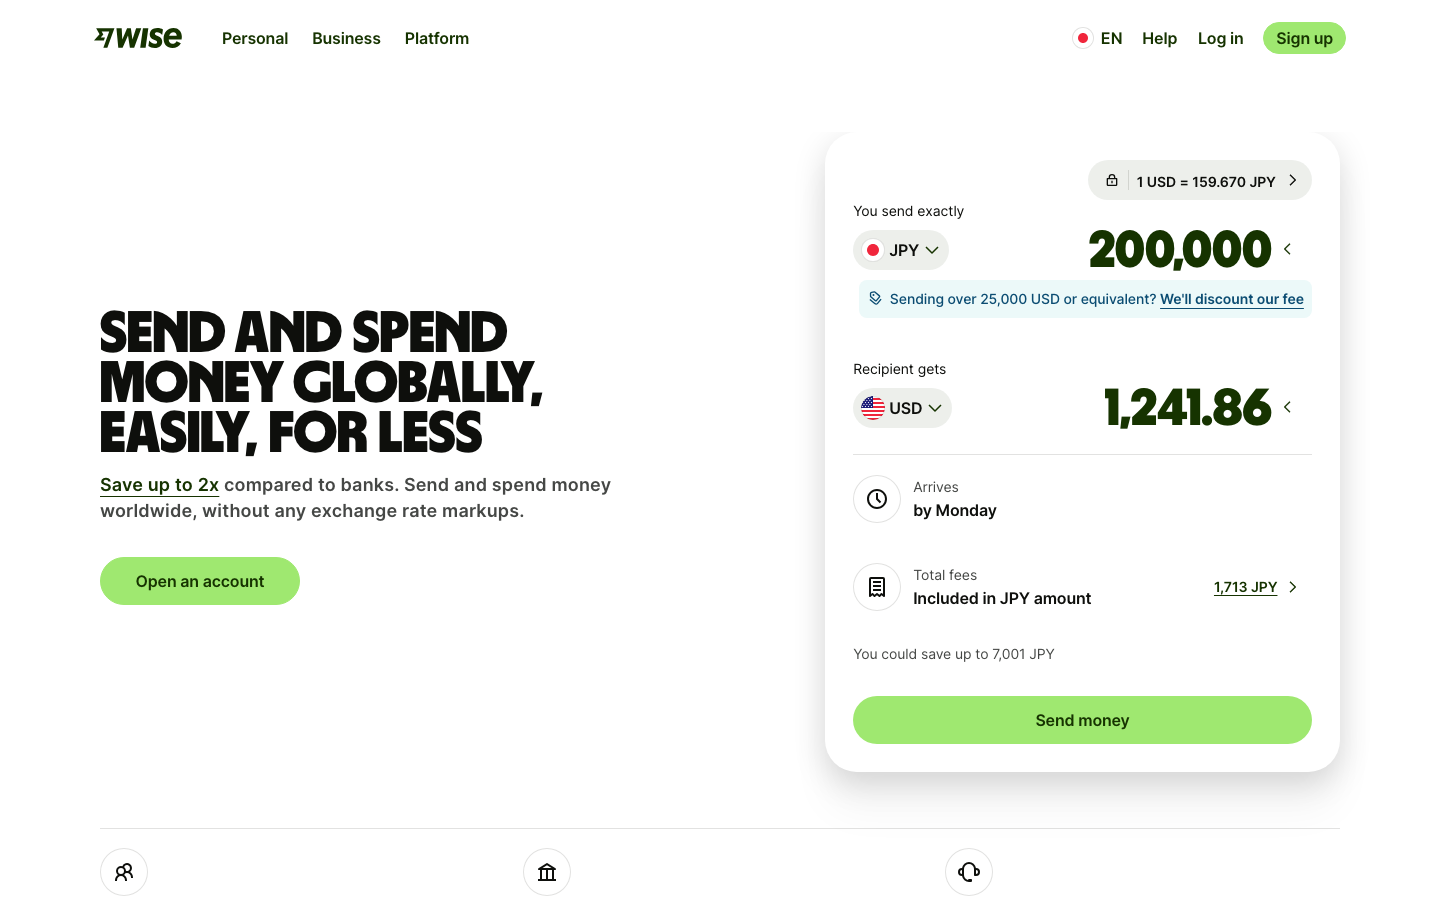This screenshot has width=1440, height=900.
Task: Open the JPY send currency dropdown
Action: coord(901,250)
